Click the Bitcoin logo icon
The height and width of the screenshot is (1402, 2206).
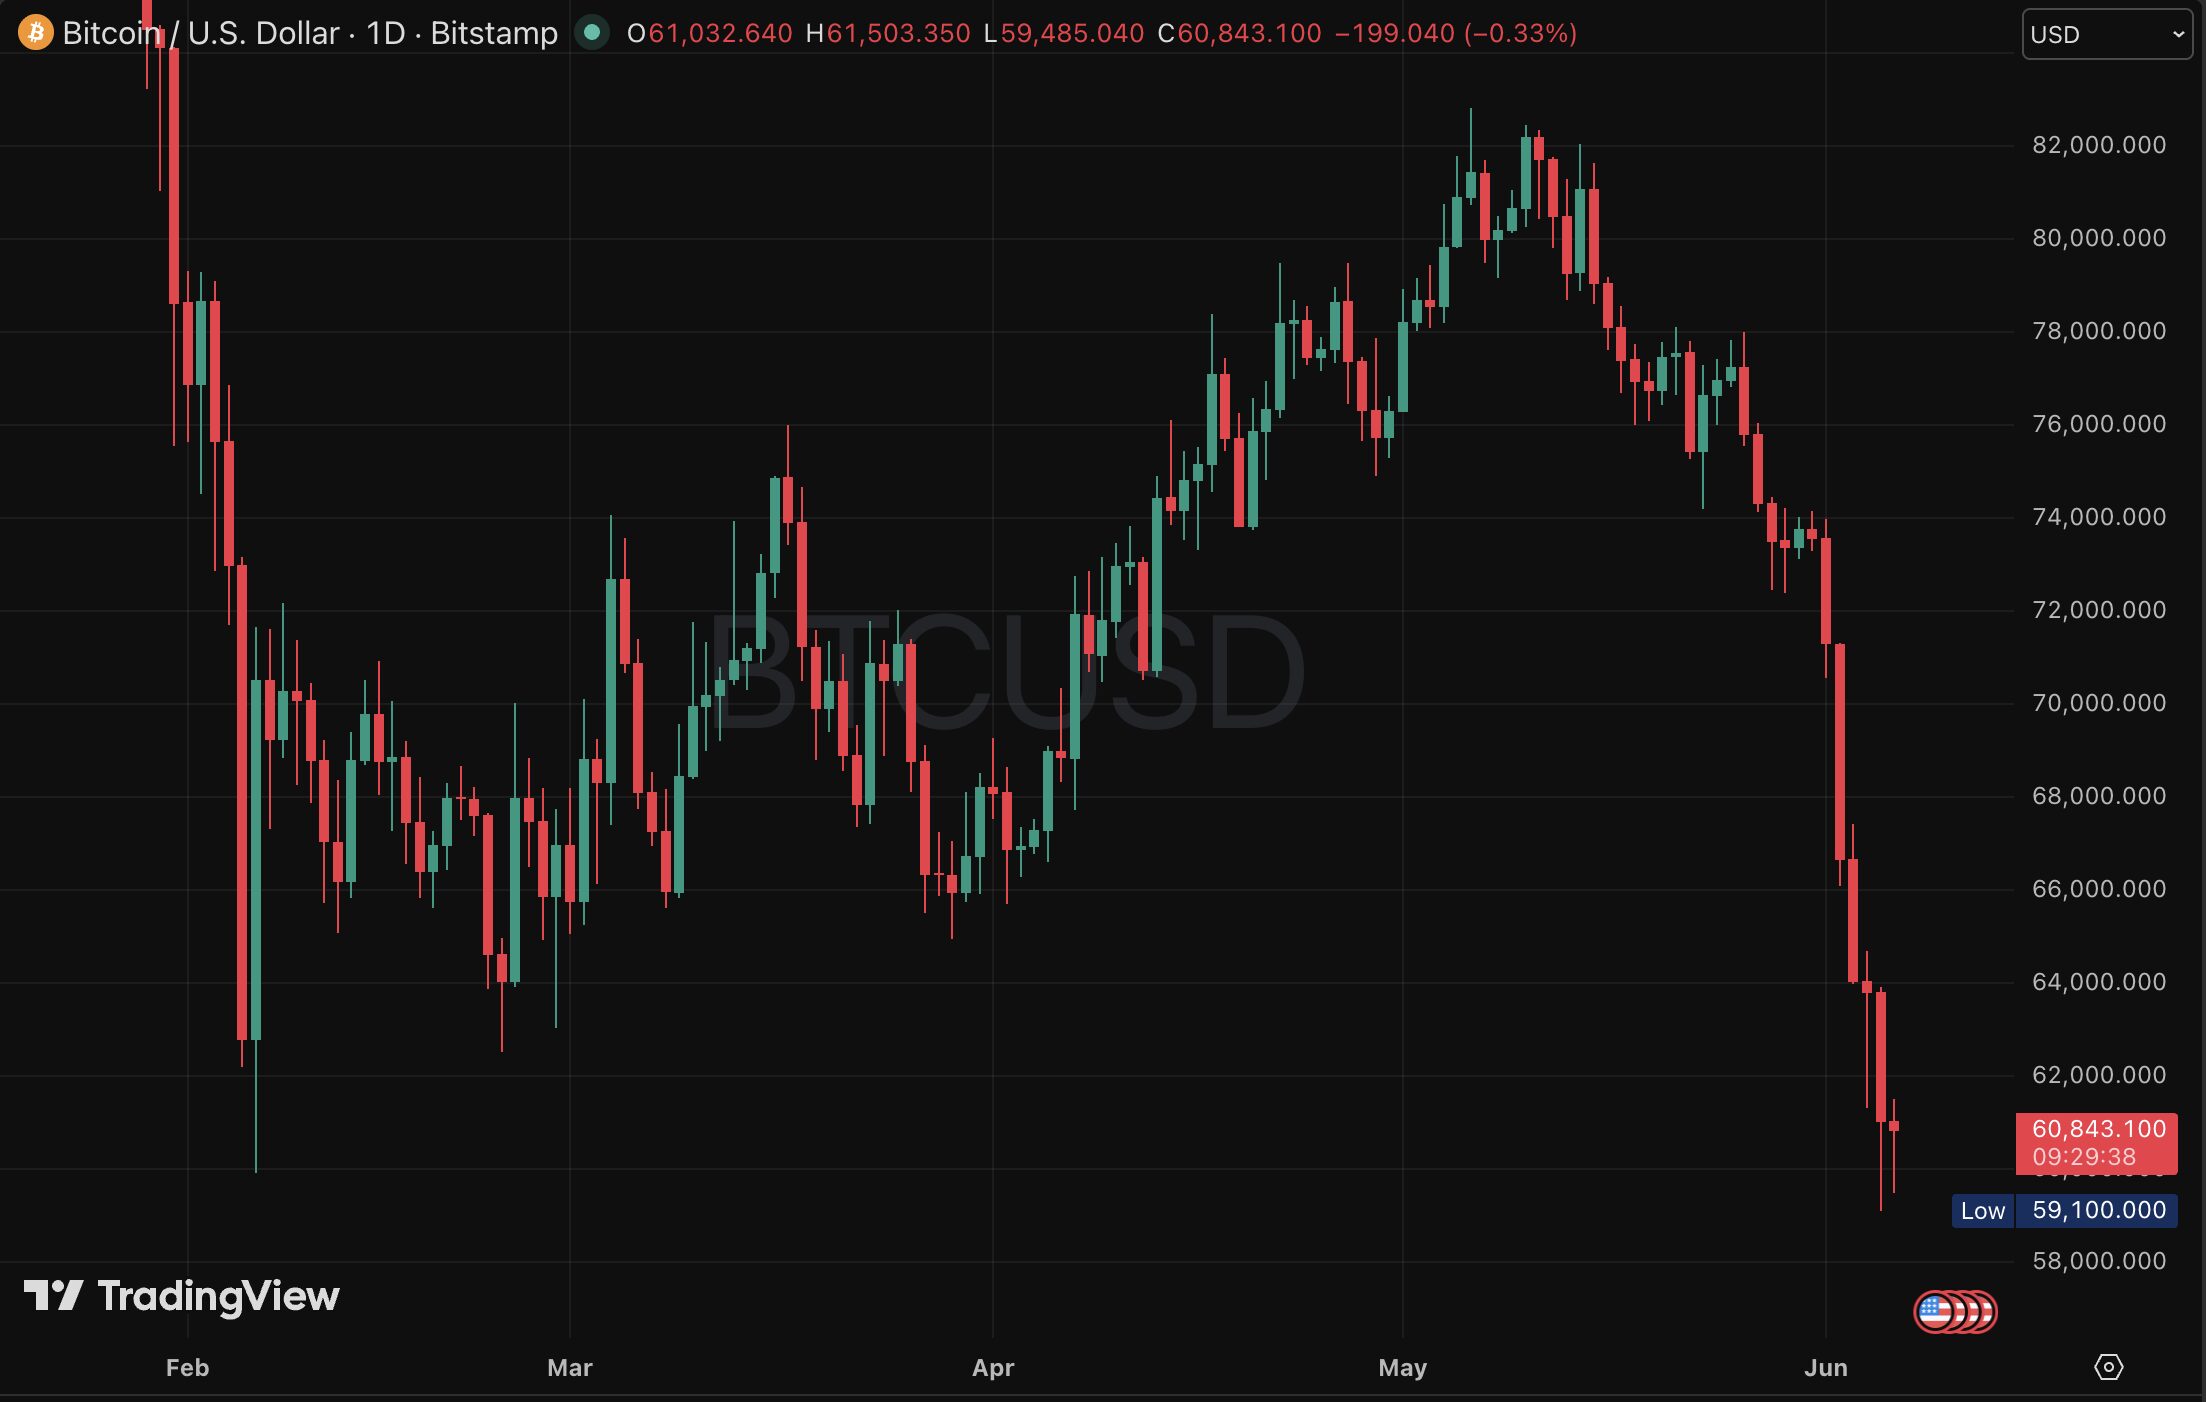click(36, 33)
